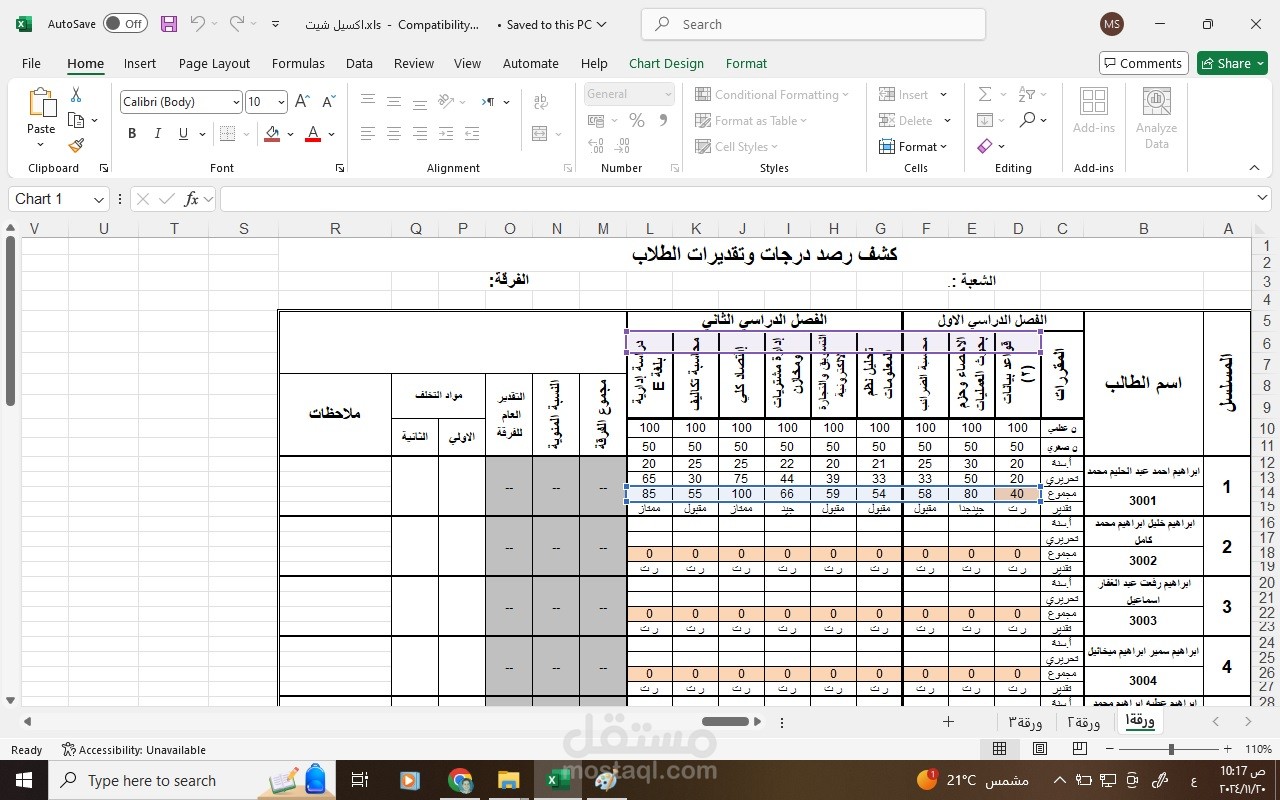The height and width of the screenshot is (800, 1280).
Task: Click the Undo arrow icon
Action: click(198, 24)
